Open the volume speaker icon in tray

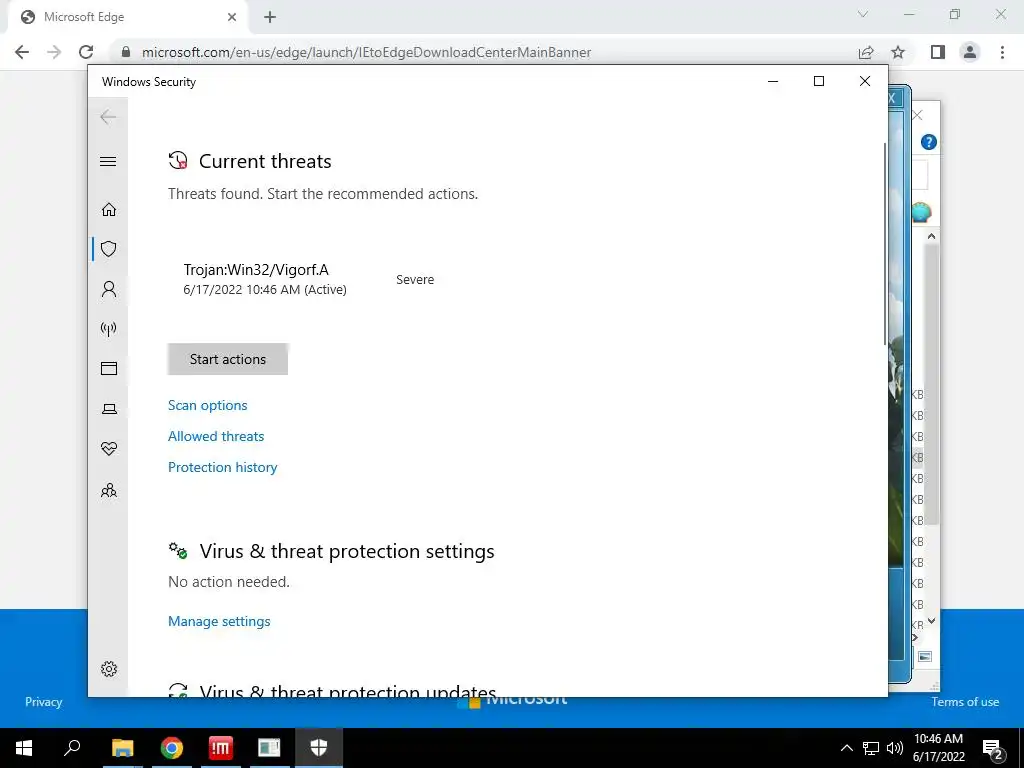pyautogui.click(x=895, y=748)
